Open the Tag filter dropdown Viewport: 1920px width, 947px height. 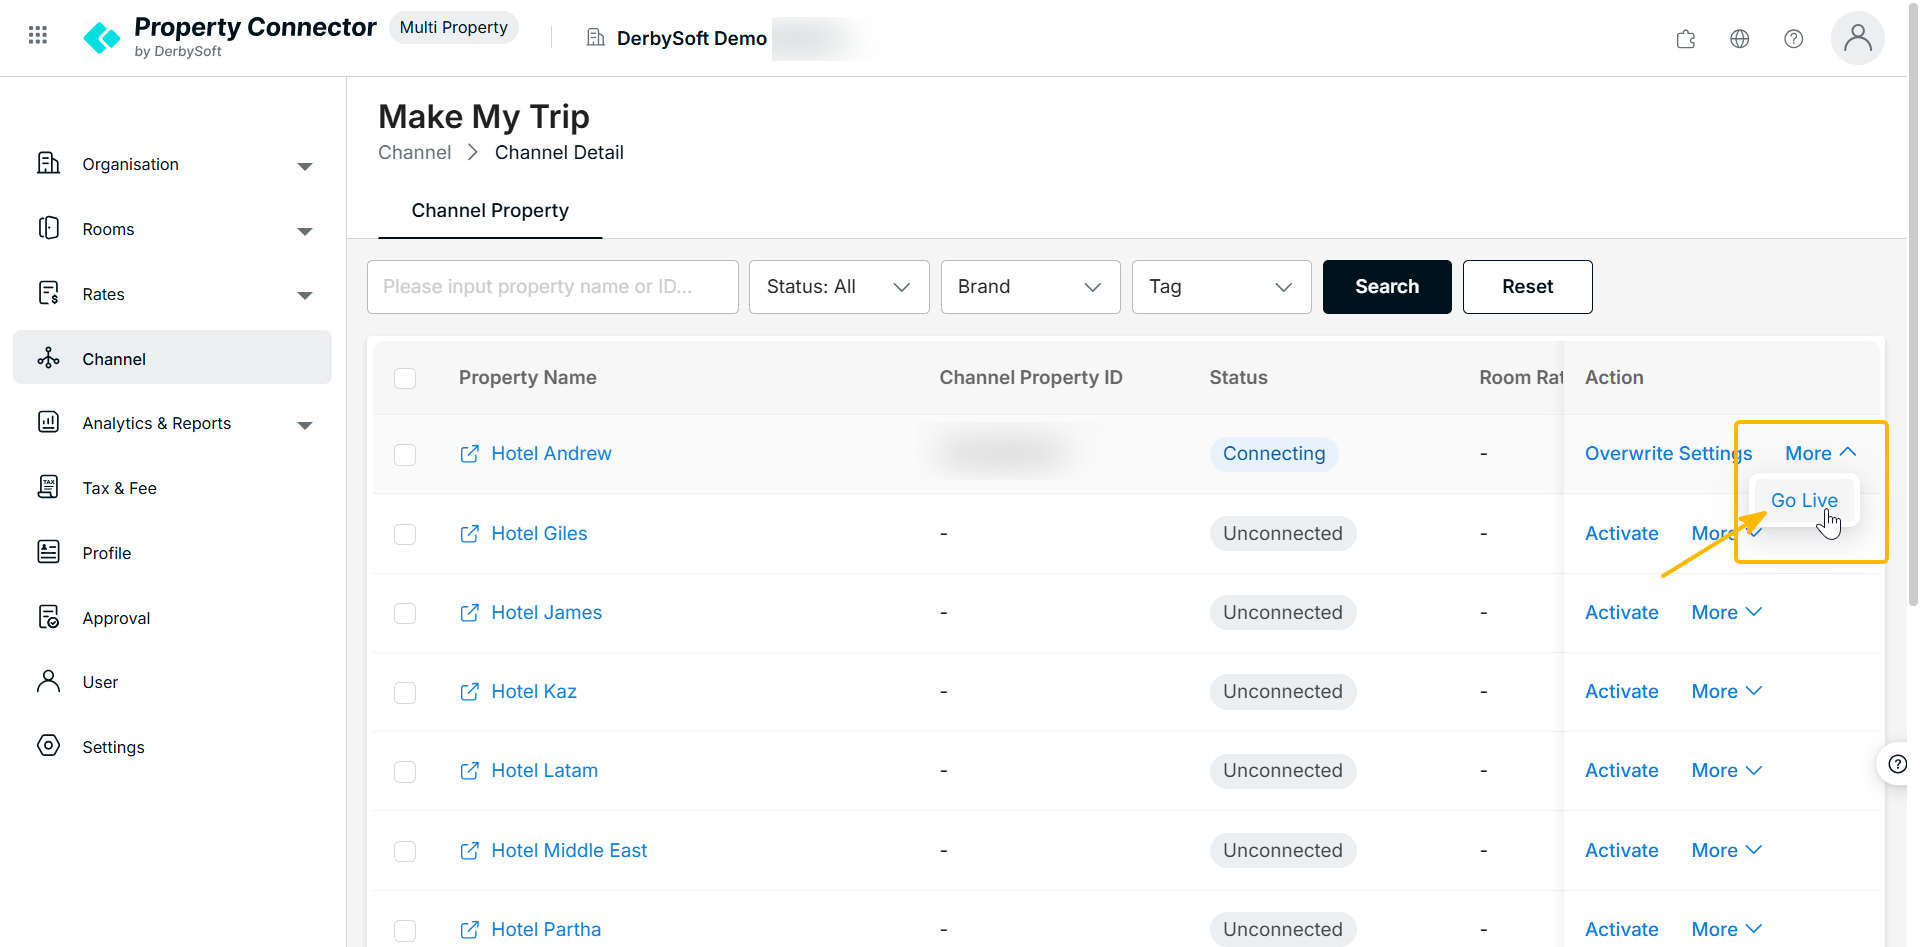[1221, 287]
